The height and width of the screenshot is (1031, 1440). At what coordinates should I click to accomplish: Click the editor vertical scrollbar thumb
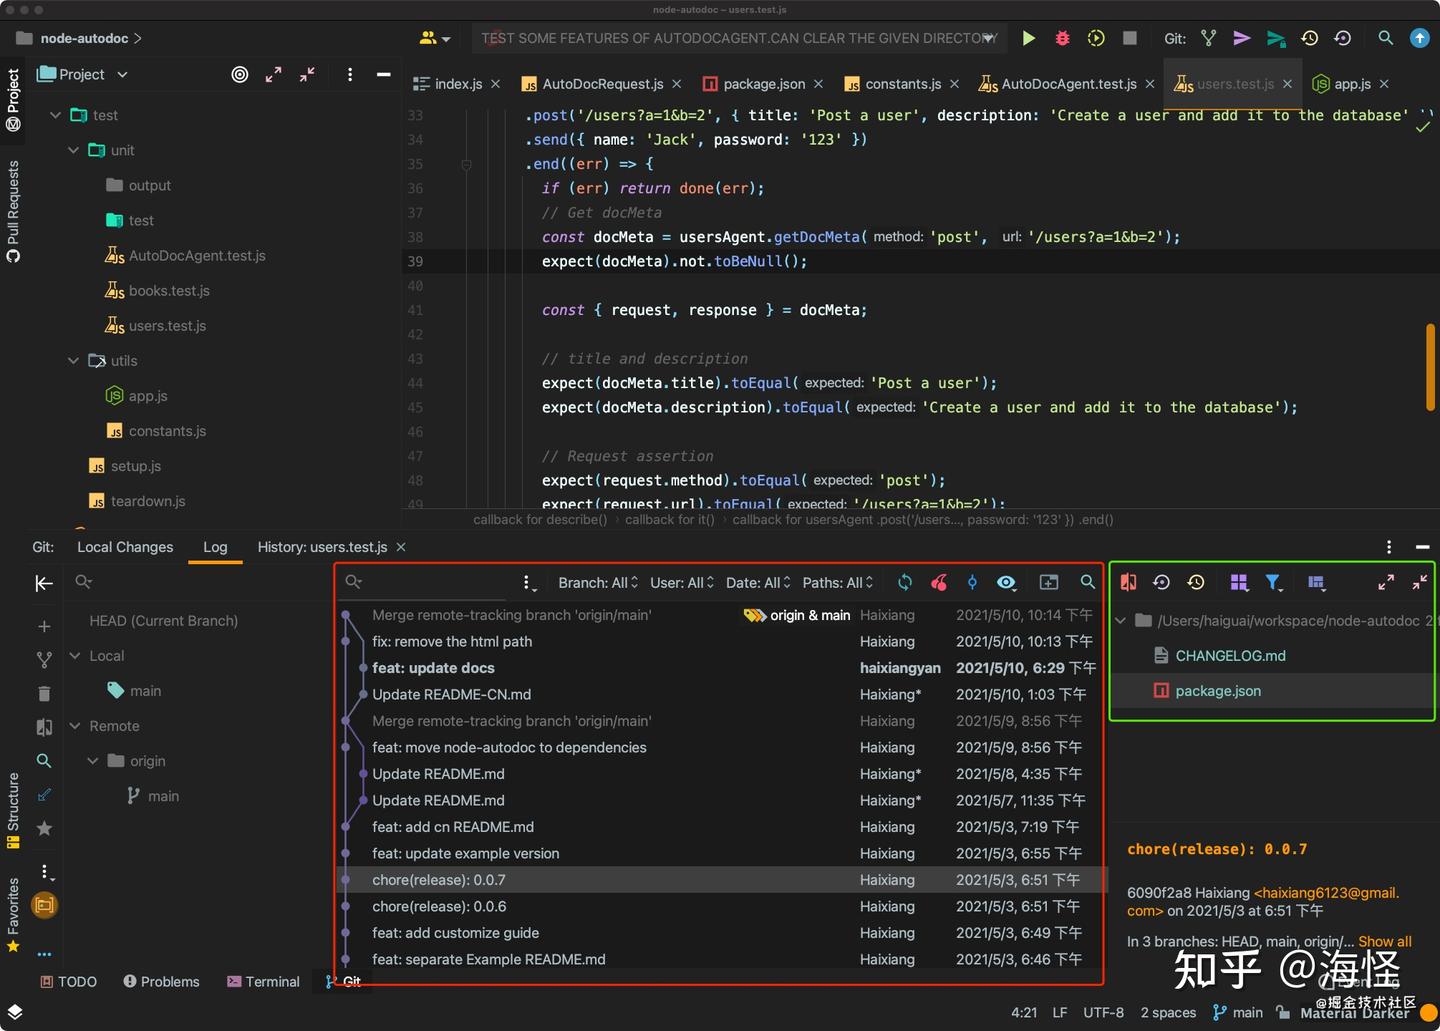click(1430, 366)
